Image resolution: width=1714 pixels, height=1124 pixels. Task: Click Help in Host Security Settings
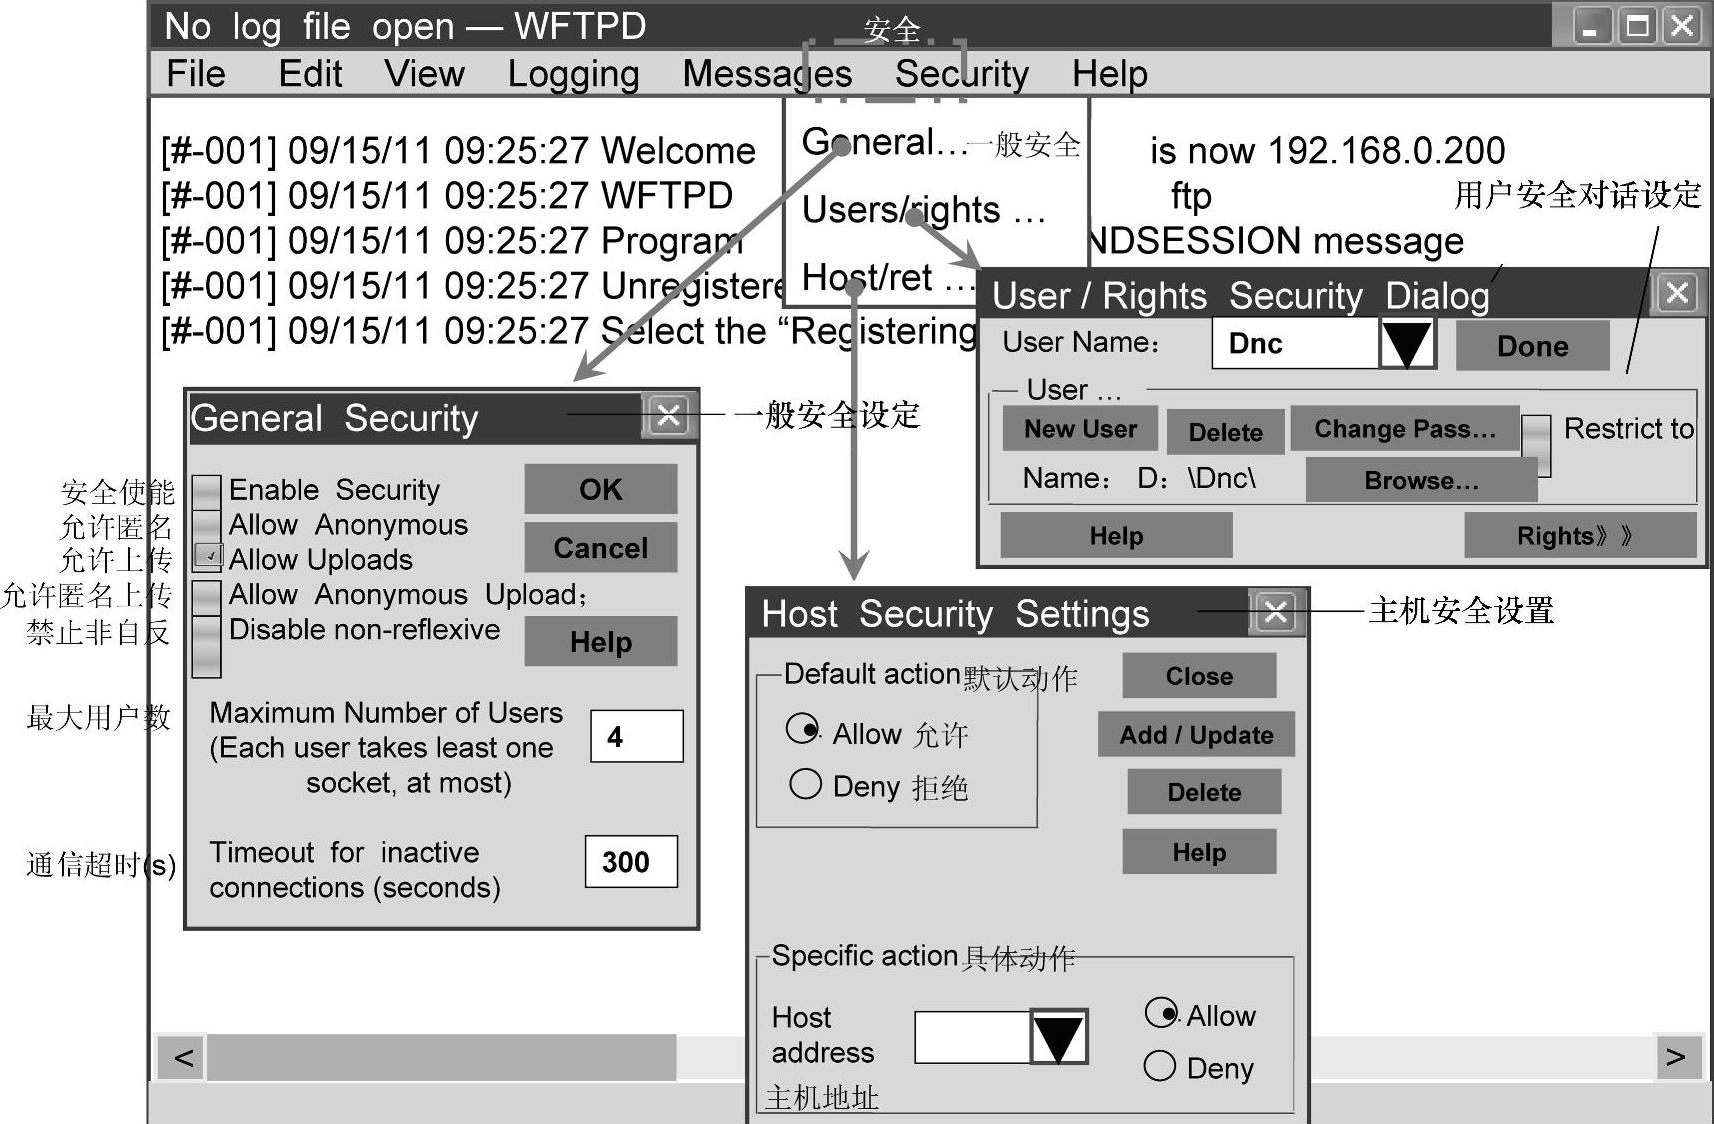[x=1199, y=852]
